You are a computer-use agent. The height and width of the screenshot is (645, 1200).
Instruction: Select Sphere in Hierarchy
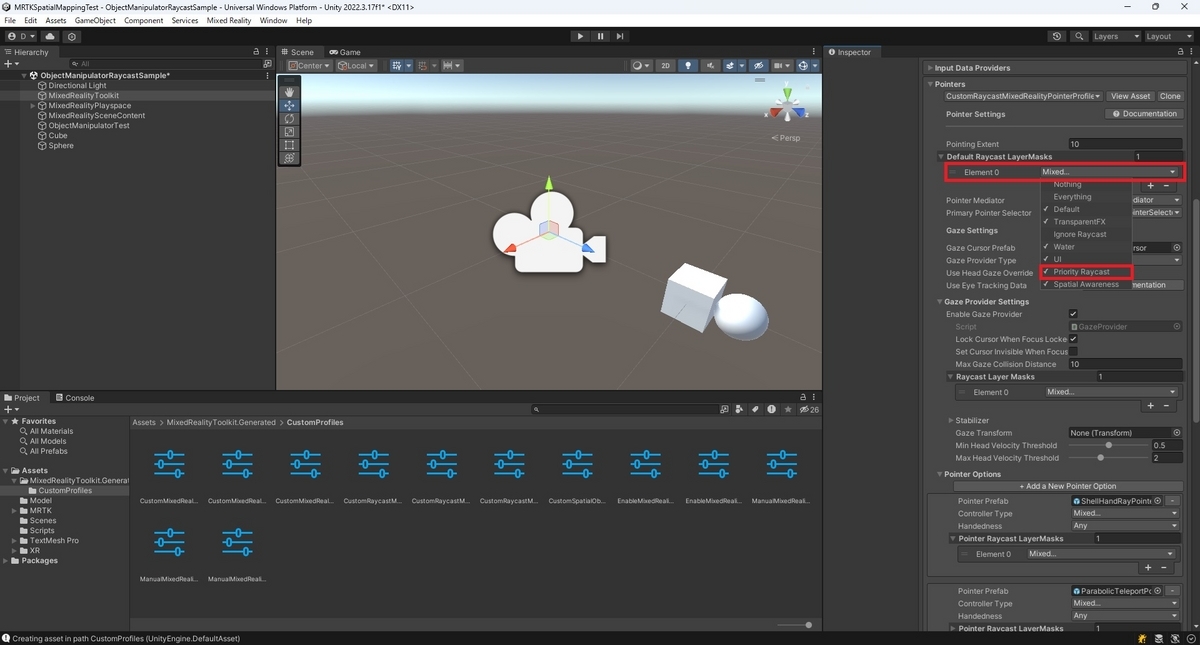60,146
